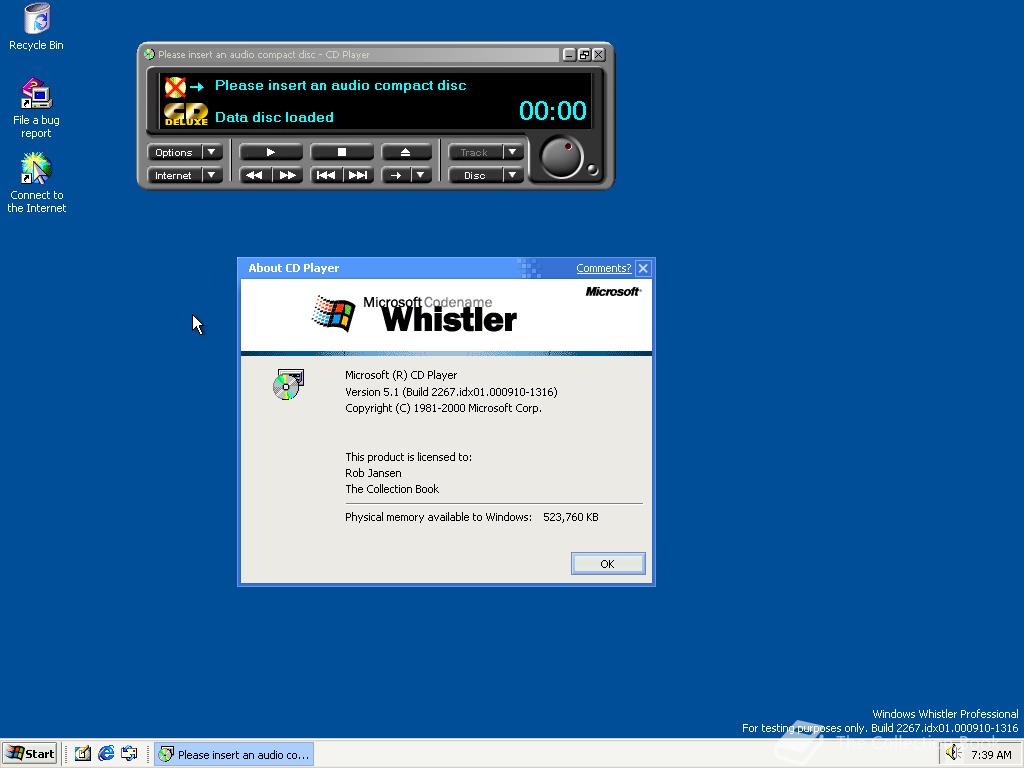Click the 7:39 AM clock

pos(991,755)
